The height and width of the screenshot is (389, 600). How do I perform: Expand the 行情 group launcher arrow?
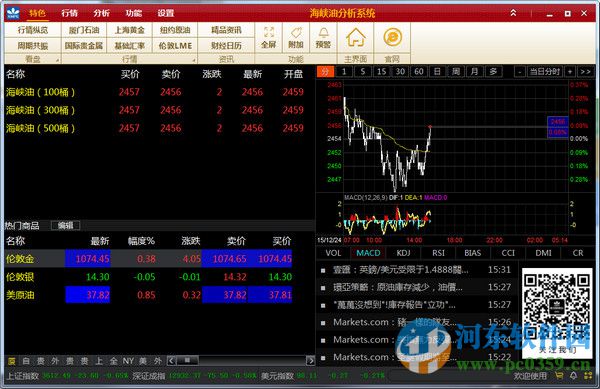[x=194, y=60]
